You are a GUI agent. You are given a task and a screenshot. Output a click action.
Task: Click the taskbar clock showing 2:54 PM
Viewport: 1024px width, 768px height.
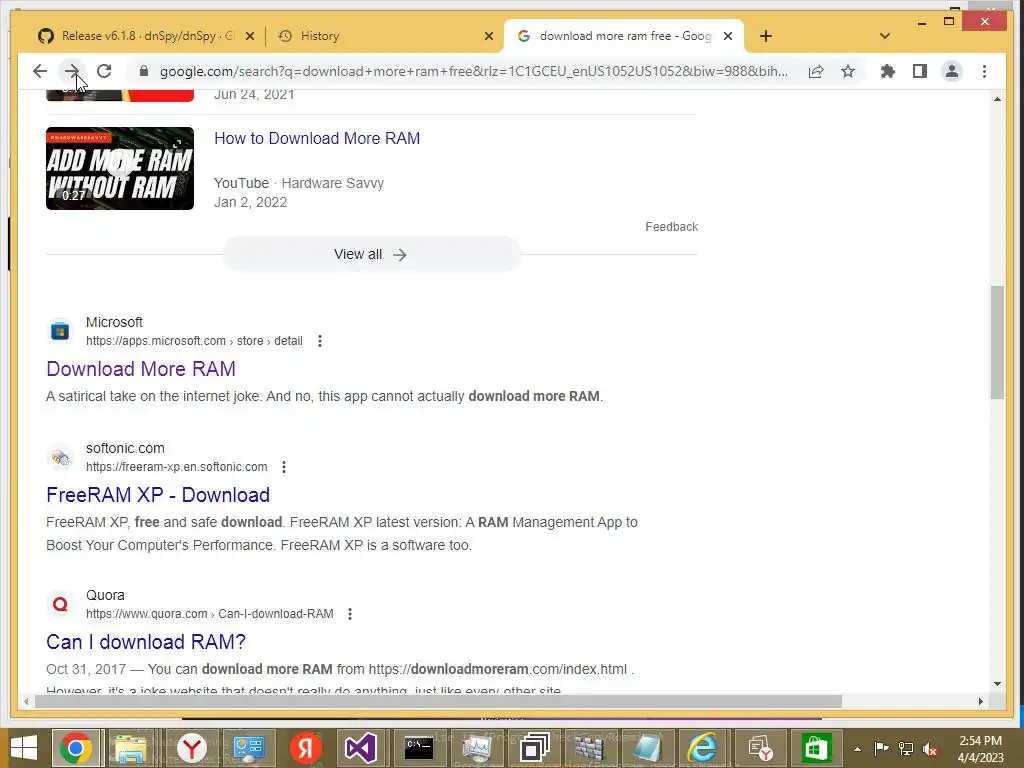pyautogui.click(x=980, y=748)
